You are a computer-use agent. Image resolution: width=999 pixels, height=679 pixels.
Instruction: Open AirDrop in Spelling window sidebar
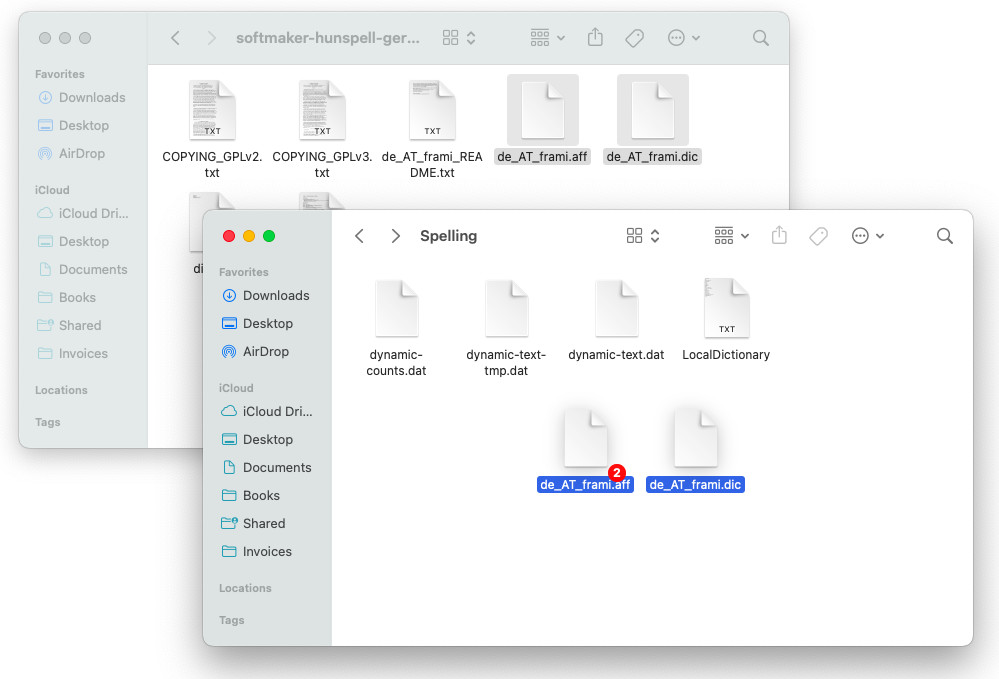tap(255, 352)
